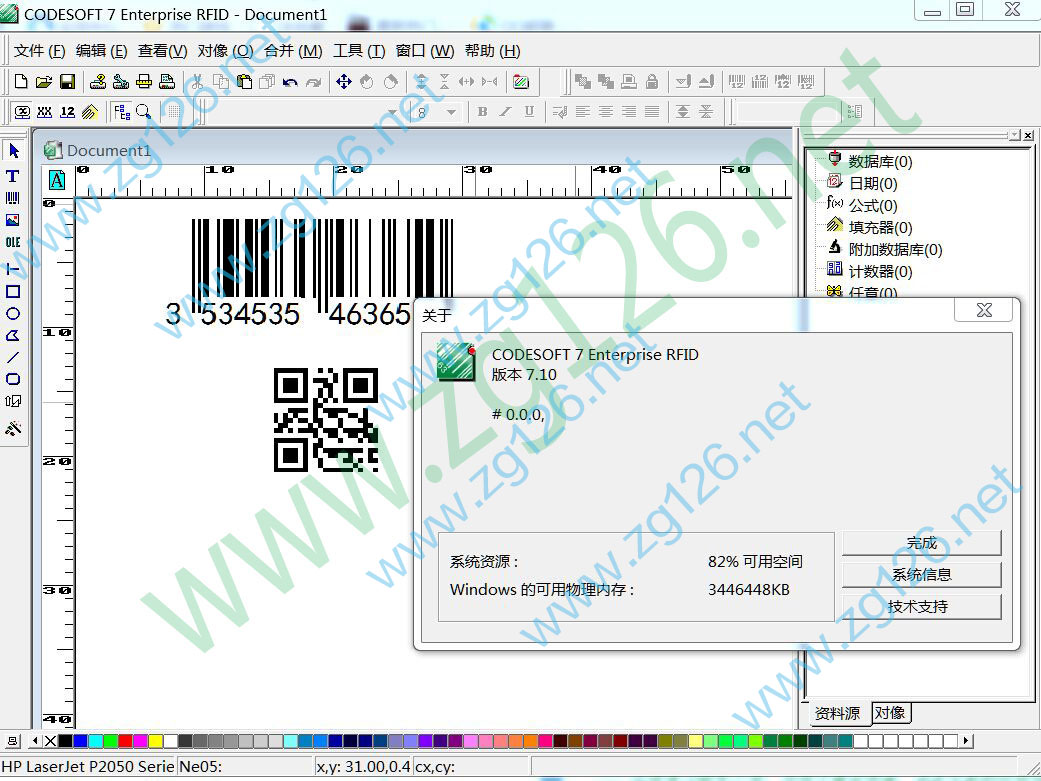Close the data source side panel

click(1028, 135)
